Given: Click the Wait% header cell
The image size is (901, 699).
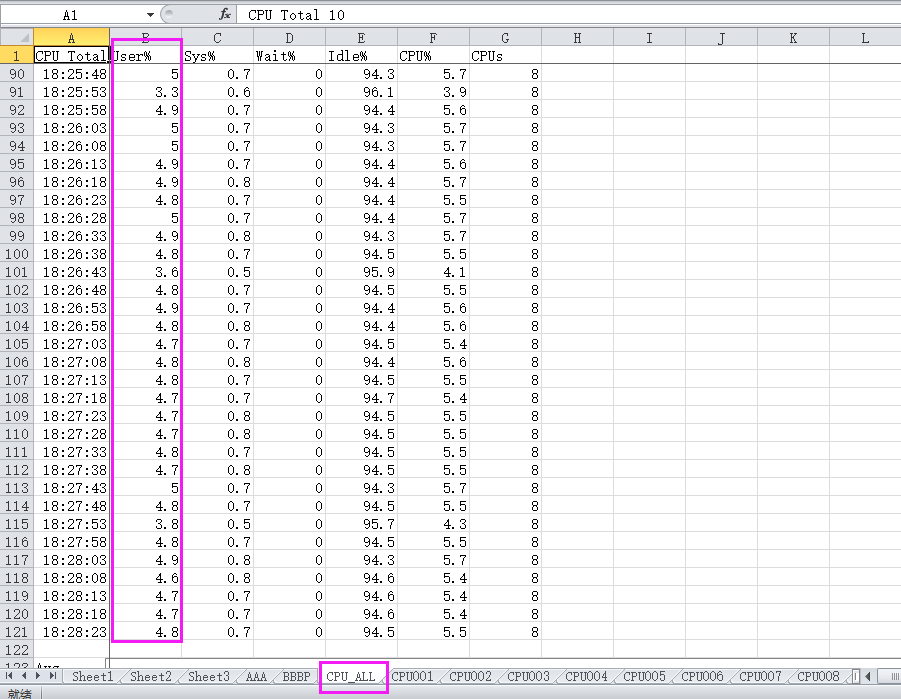Looking at the screenshot, I should 290,56.
